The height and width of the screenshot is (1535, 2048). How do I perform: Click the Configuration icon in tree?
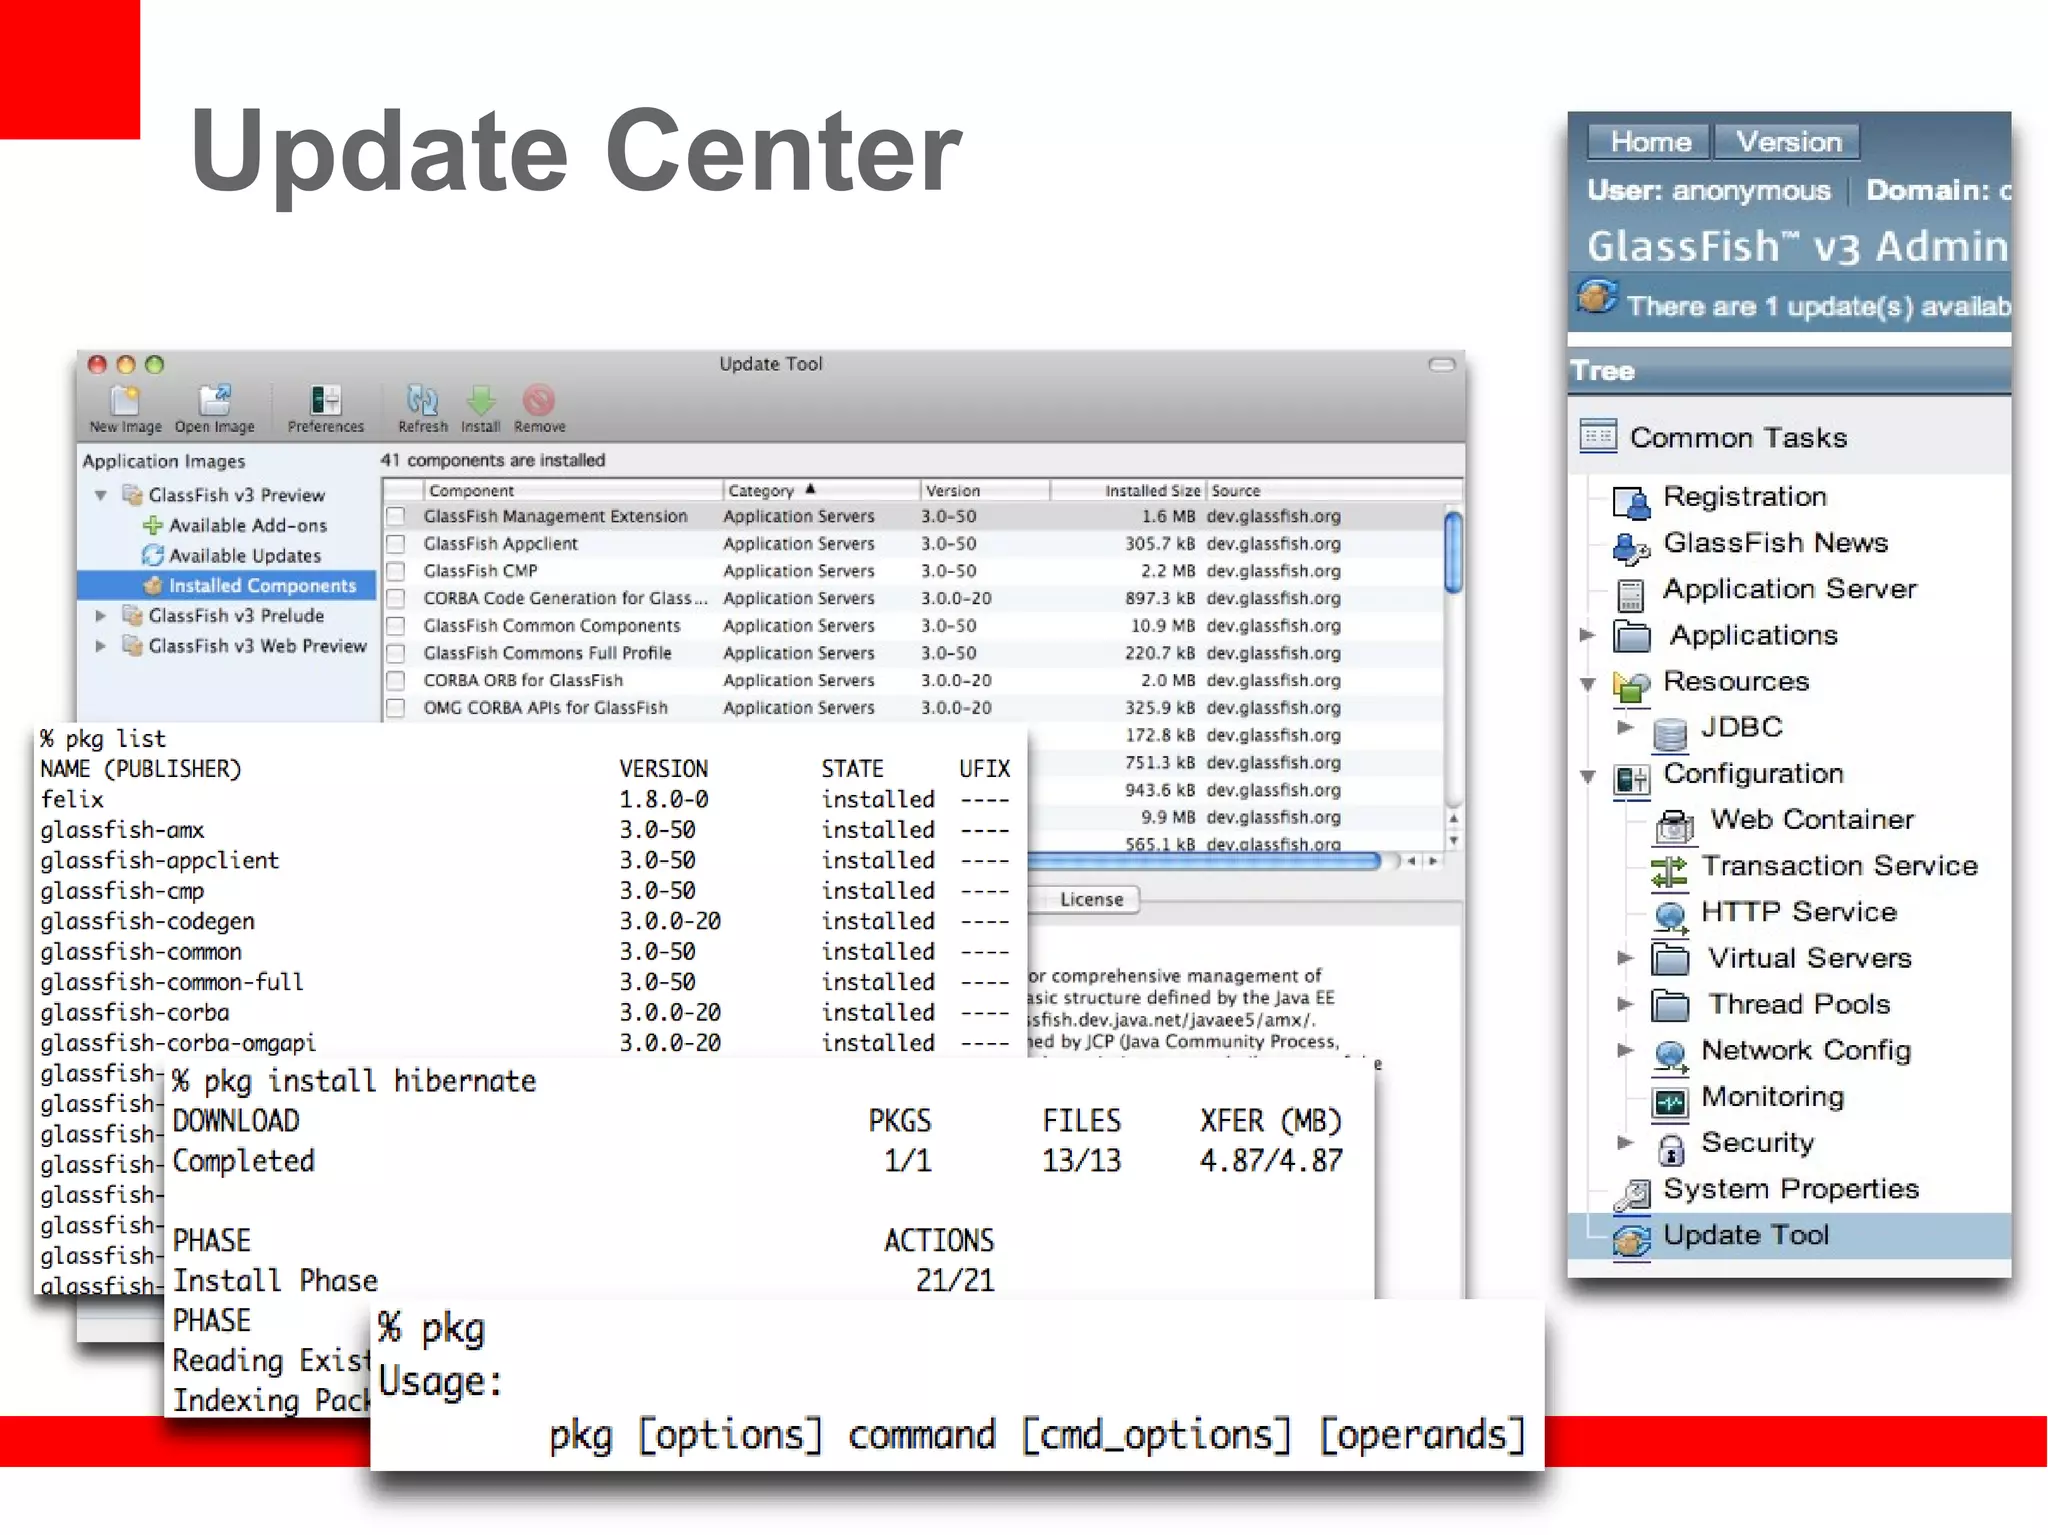tap(1631, 779)
